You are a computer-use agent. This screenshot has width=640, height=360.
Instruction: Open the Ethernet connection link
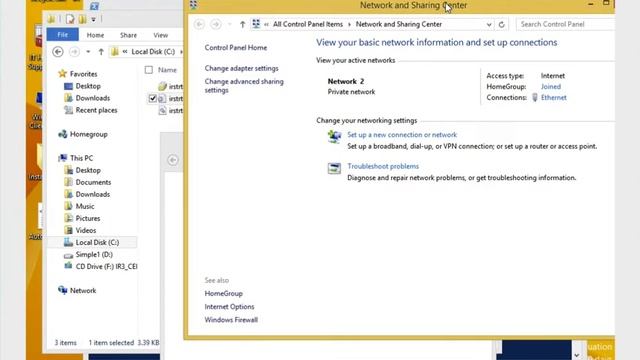pos(553,98)
